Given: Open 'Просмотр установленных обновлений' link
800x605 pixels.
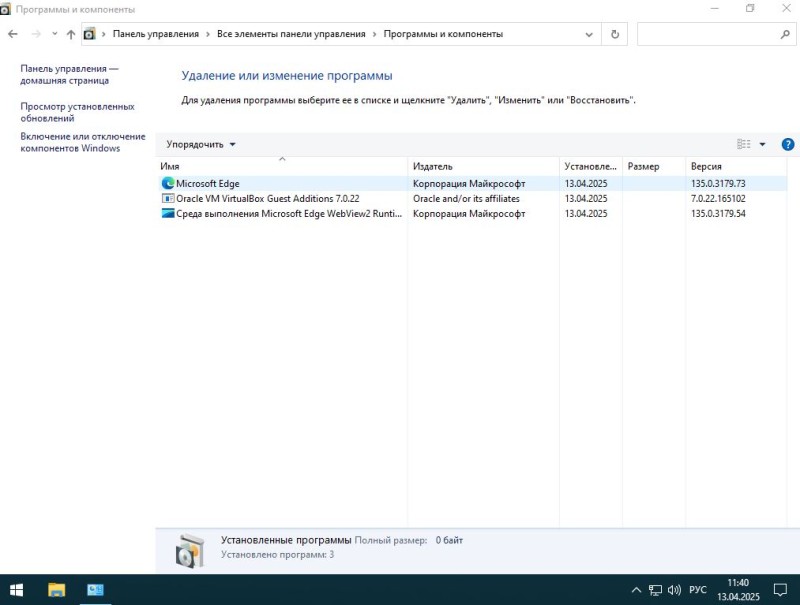Looking at the screenshot, I should point(78,112).
